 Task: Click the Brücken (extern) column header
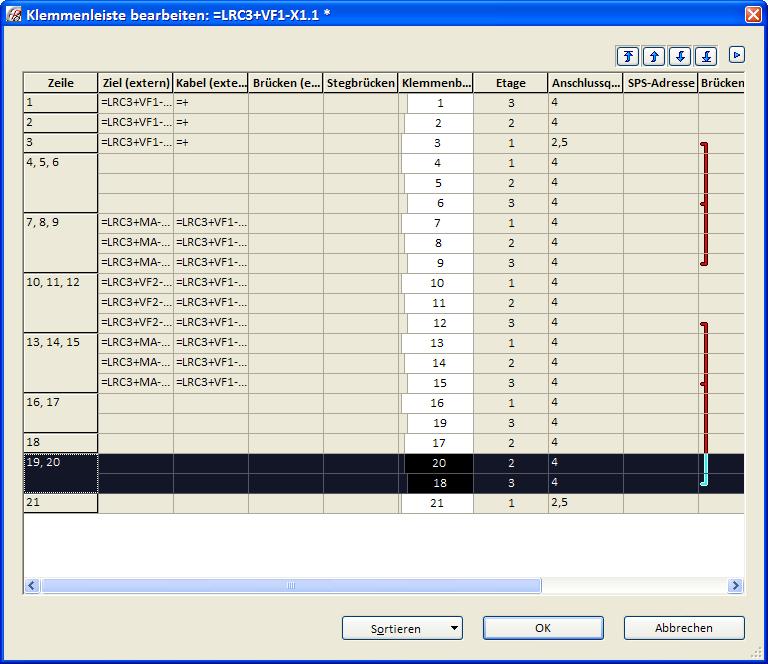click(286, 83)
